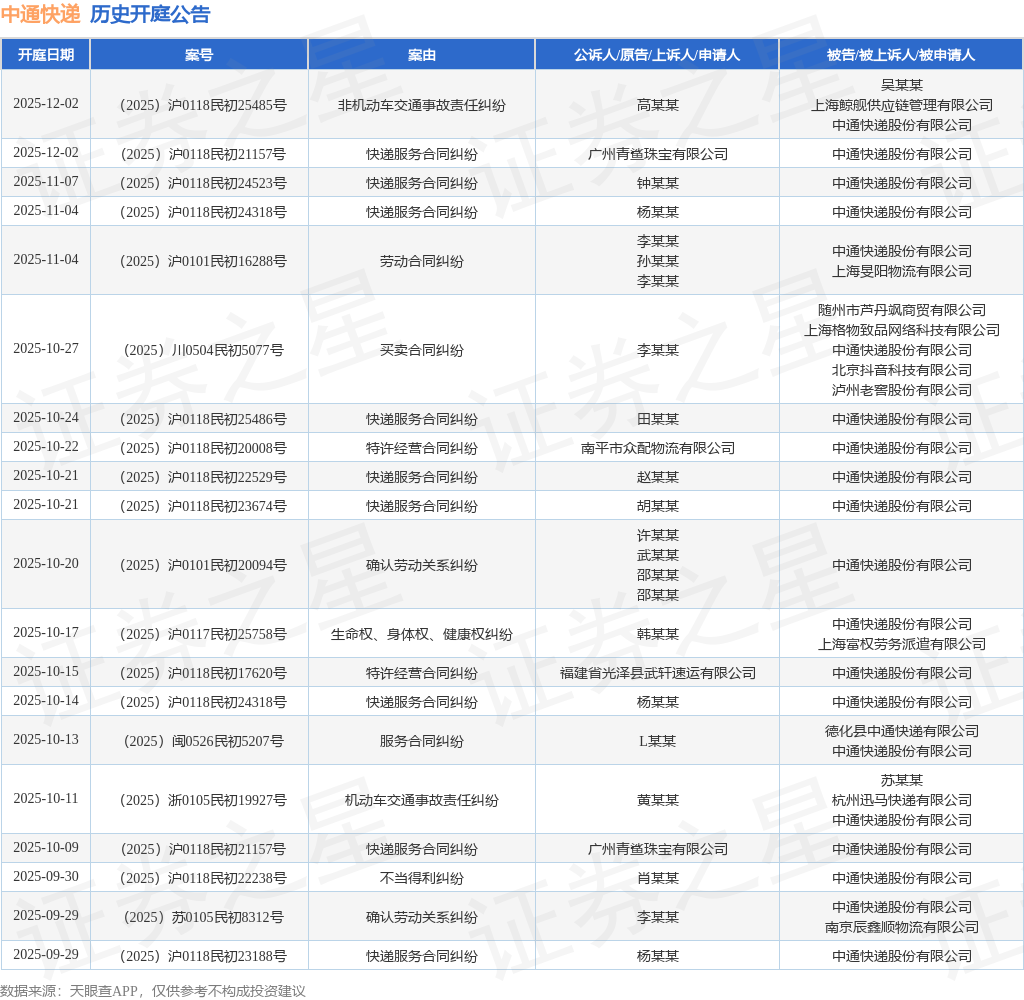
Task: Select the 被告/被上诉人/被申请人 column header
Action: [901, 55]
